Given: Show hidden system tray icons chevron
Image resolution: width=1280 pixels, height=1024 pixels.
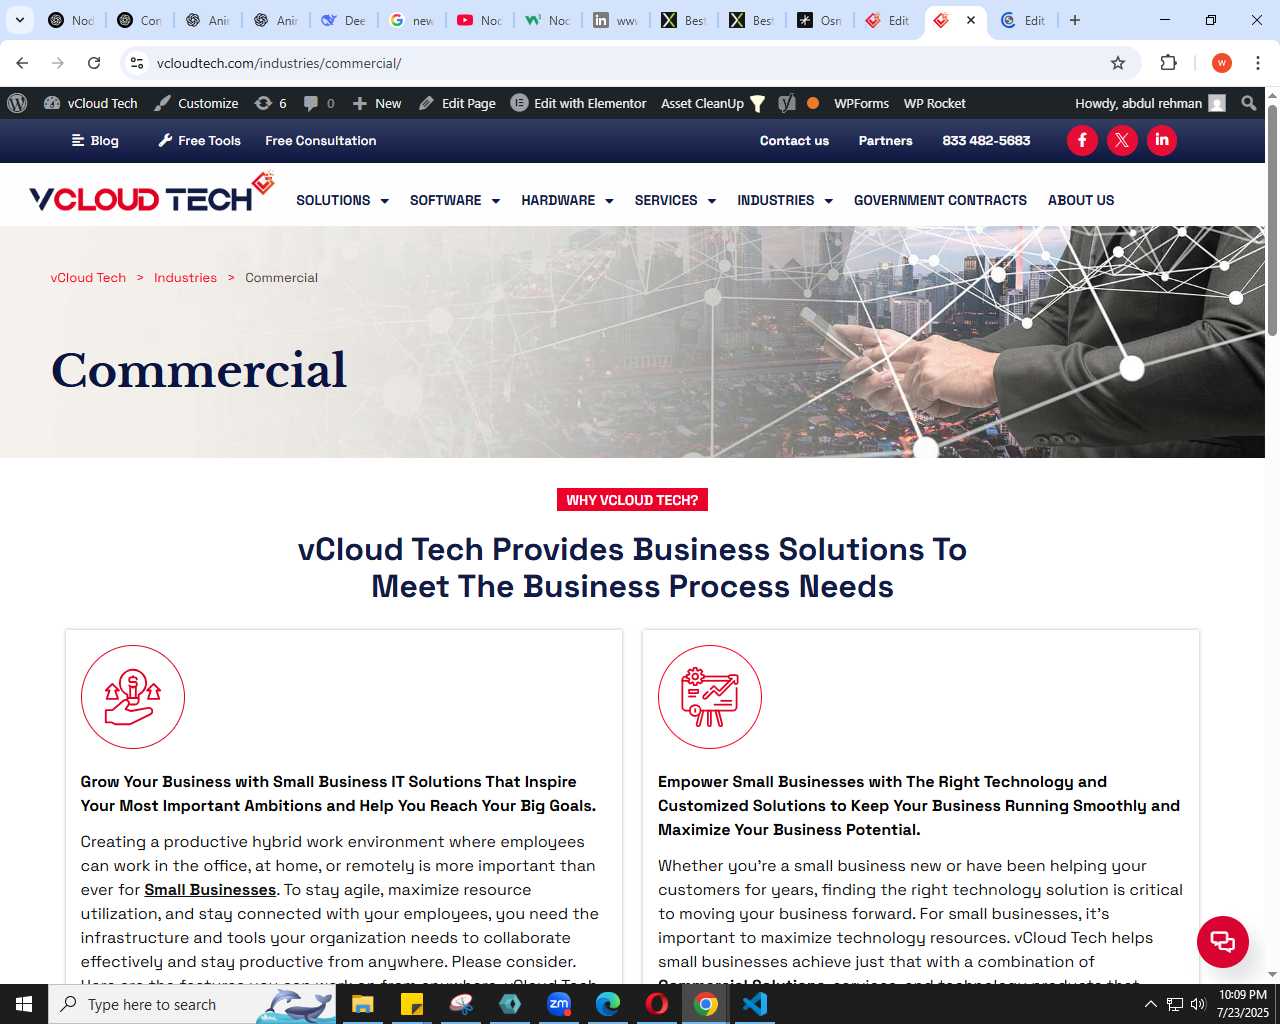Looking at the screenshot, I should (1150, 1004).
